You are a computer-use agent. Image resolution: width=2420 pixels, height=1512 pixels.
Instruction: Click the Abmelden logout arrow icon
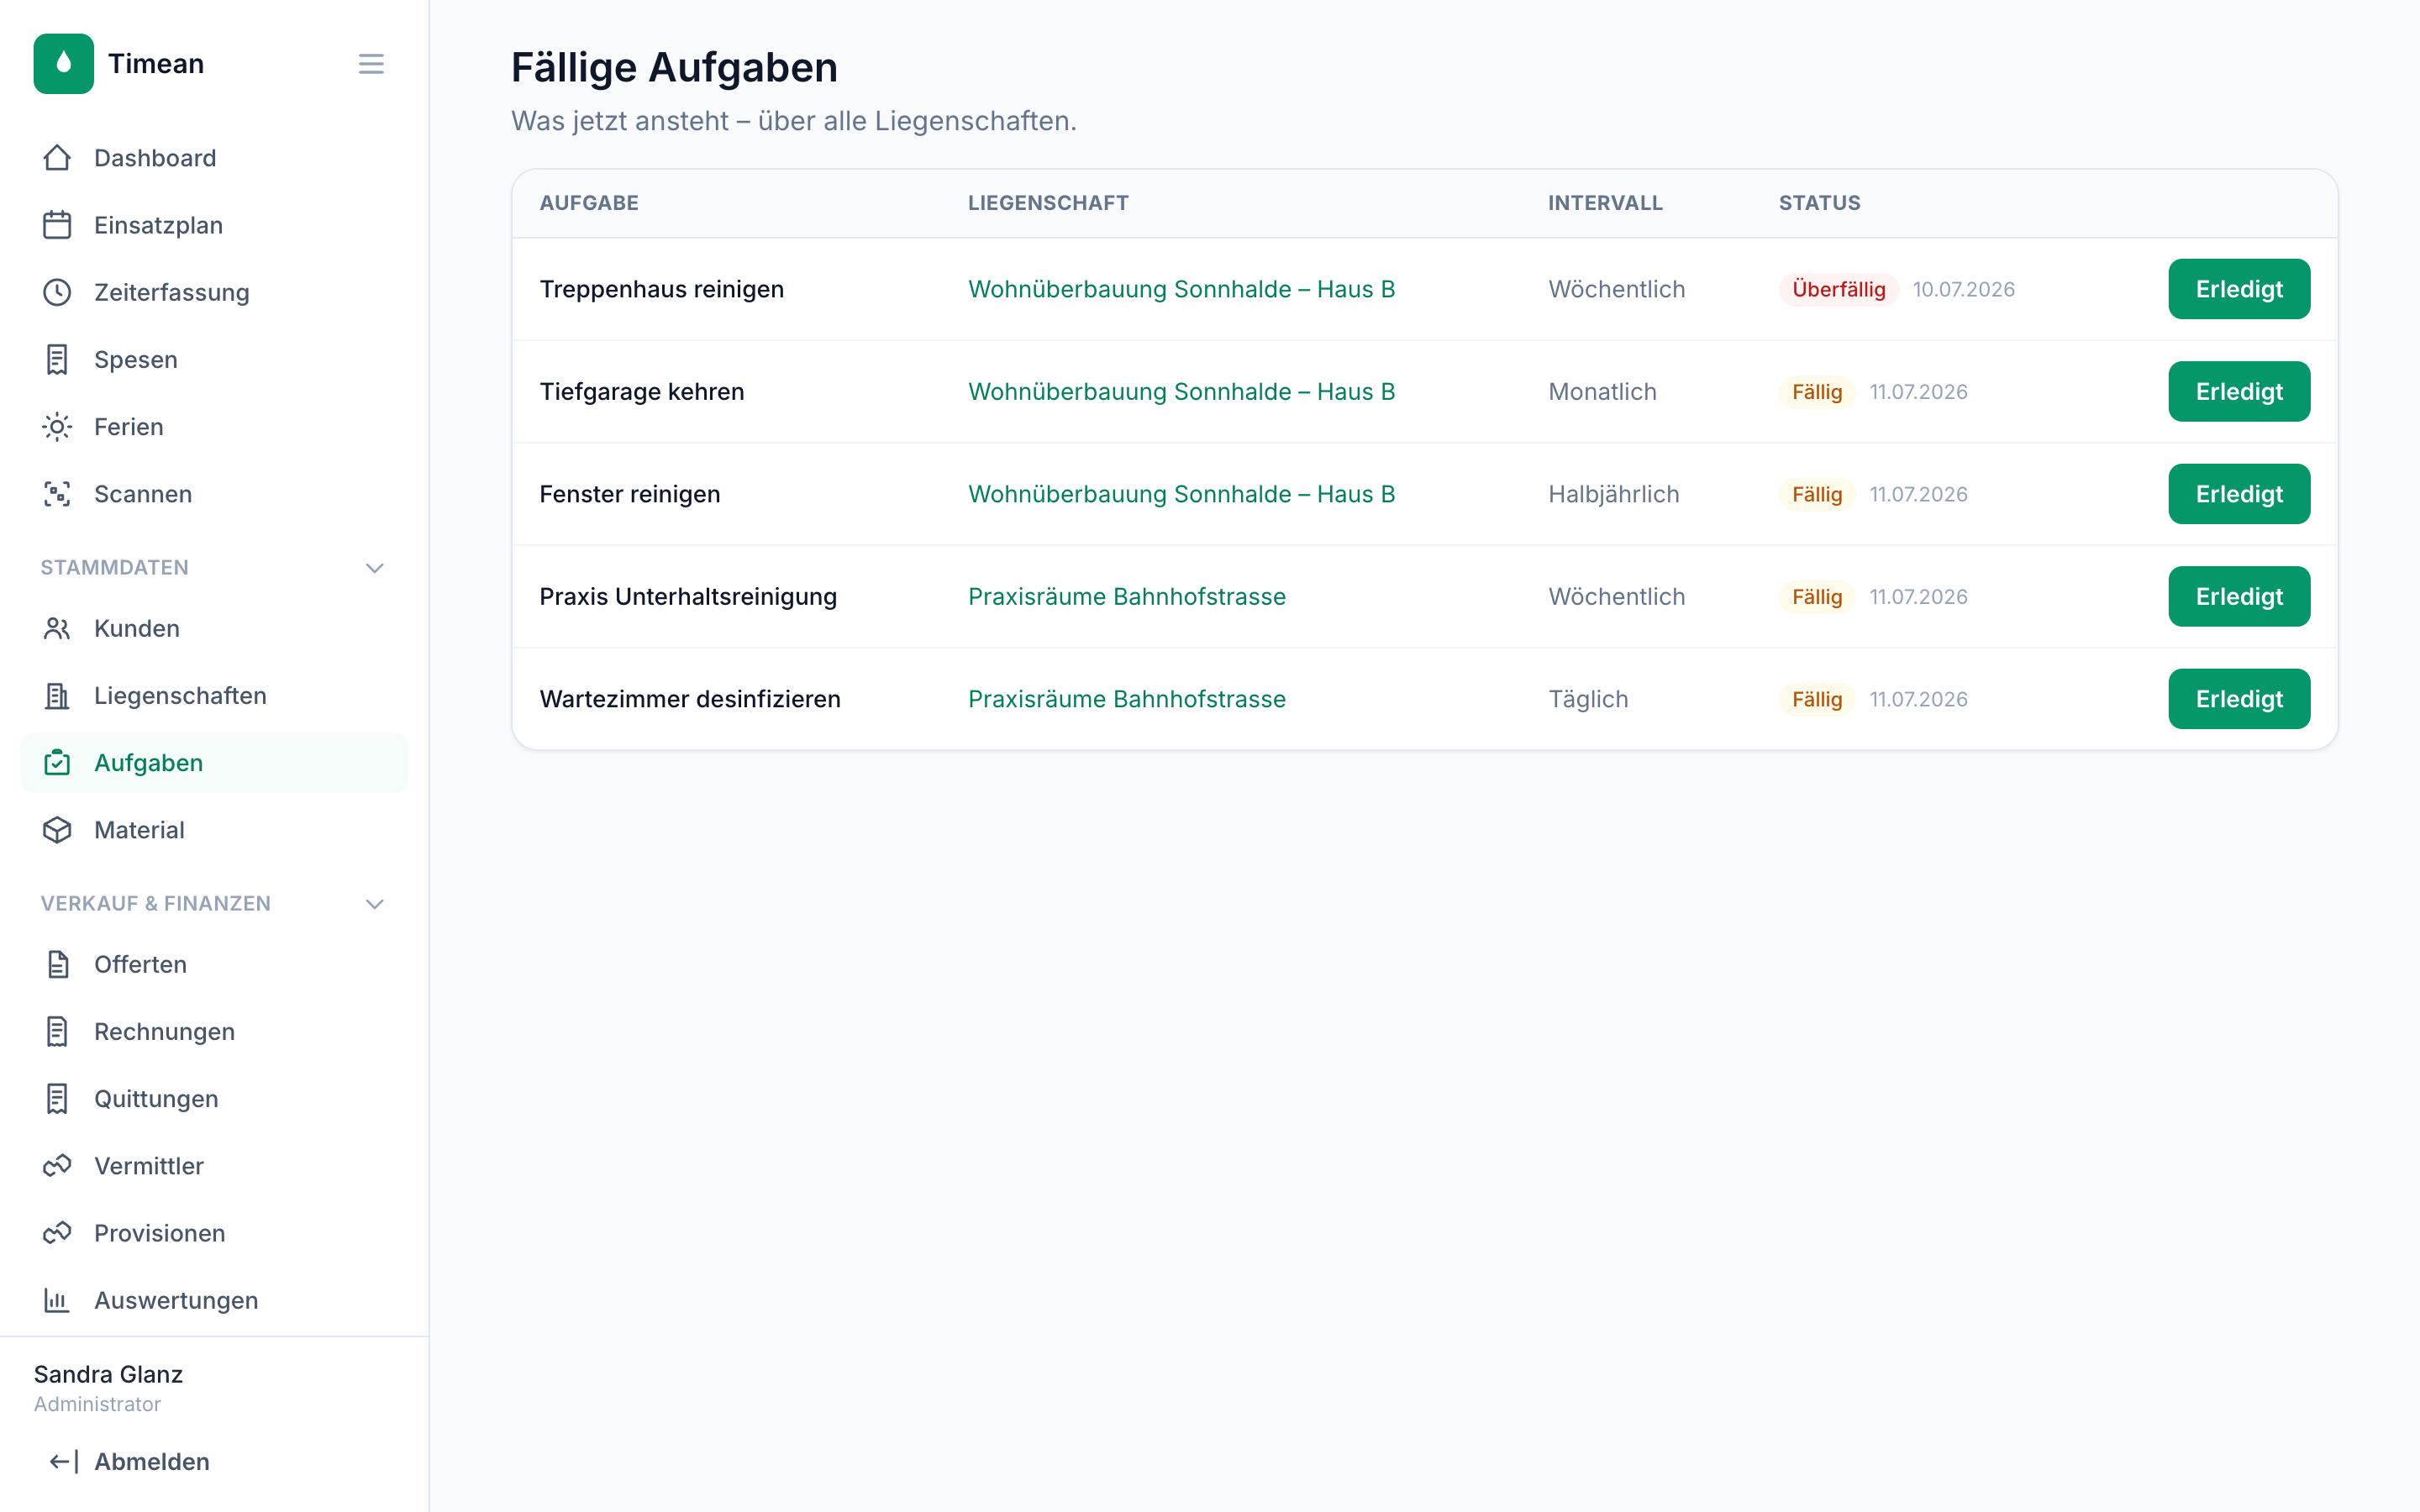(x=64, y=1461)
